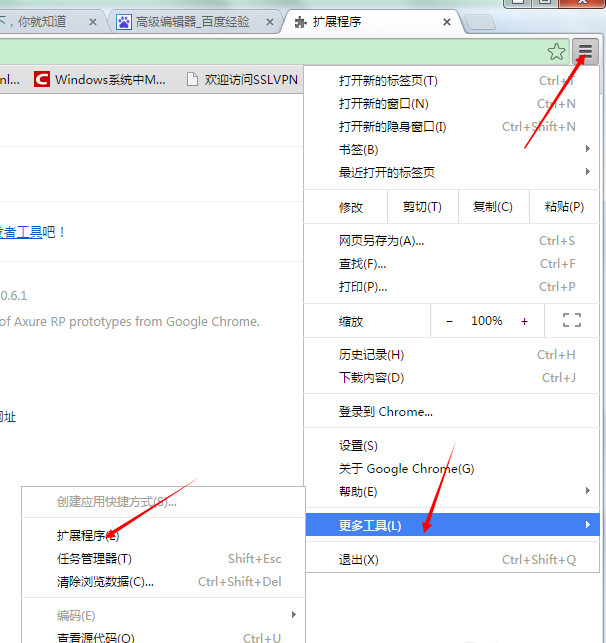Image resolution: width=606 pixels, height=643 pixels.
Task: Expand the 书签(B) submenu
Action: pyautogui.click(x=451, y=150)
